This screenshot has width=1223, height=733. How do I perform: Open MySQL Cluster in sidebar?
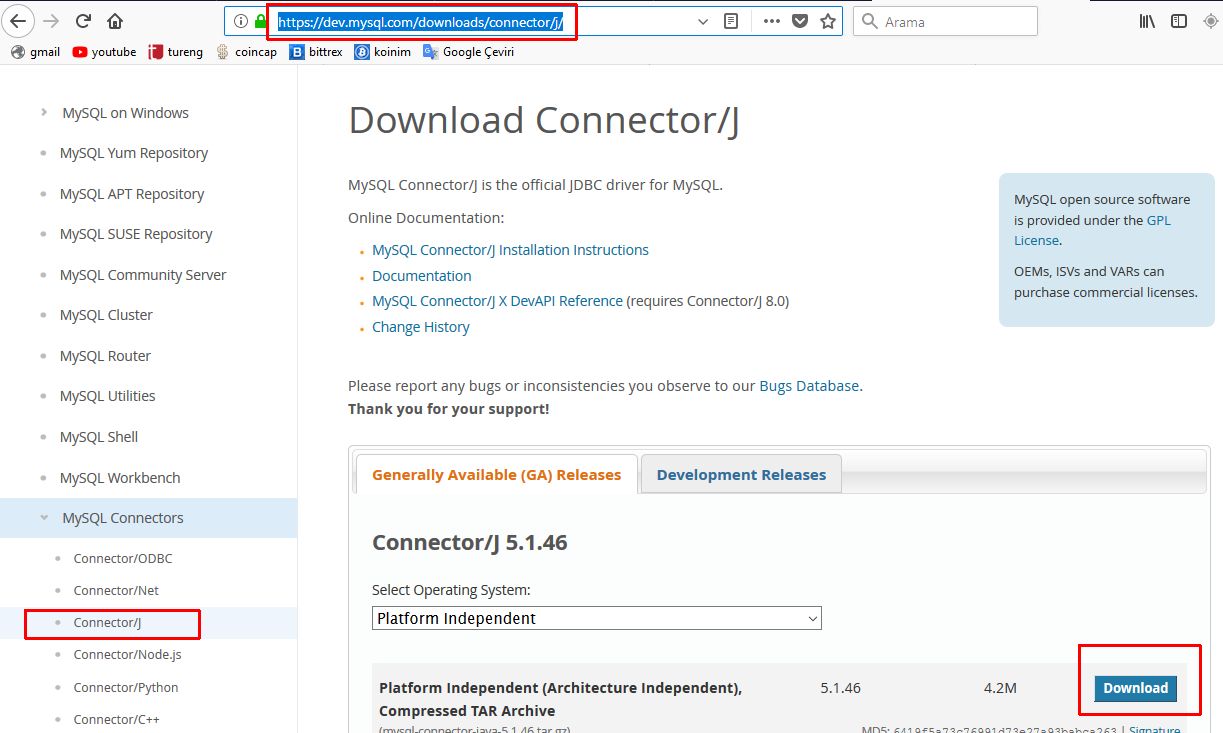pyautogui.click(x=106, y=315)
